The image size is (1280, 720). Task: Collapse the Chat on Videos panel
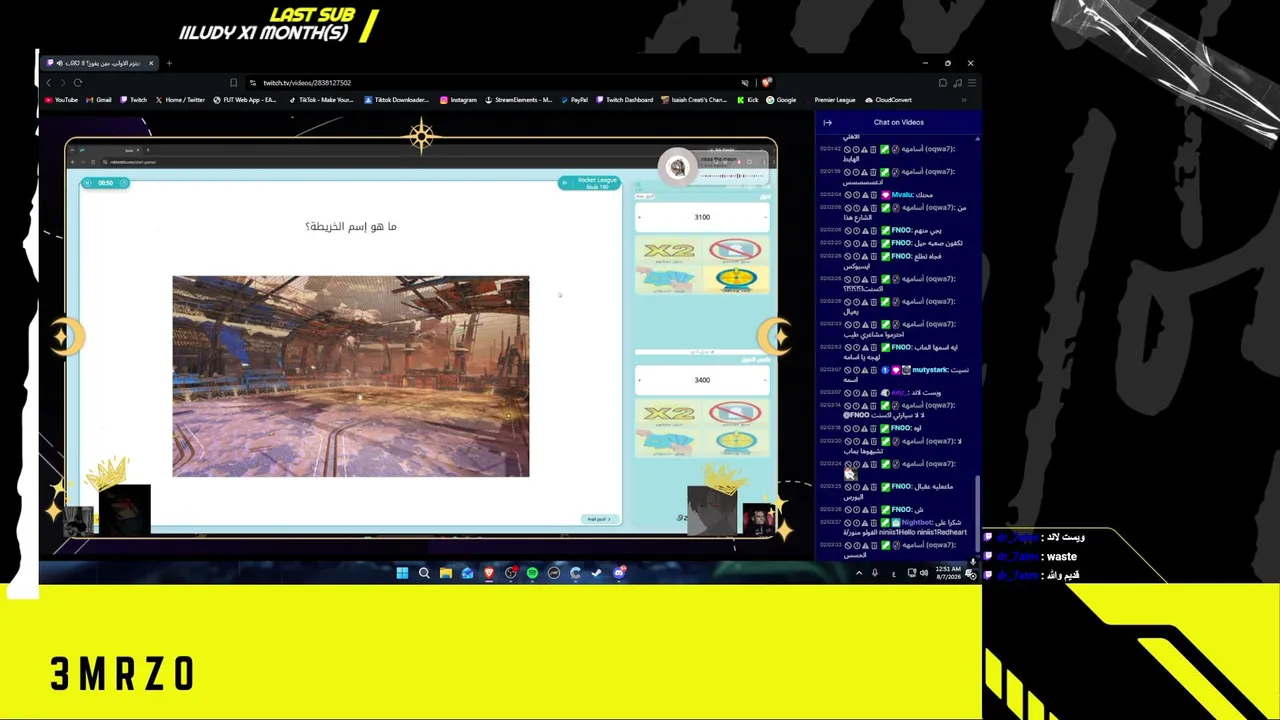pos(827,122)
